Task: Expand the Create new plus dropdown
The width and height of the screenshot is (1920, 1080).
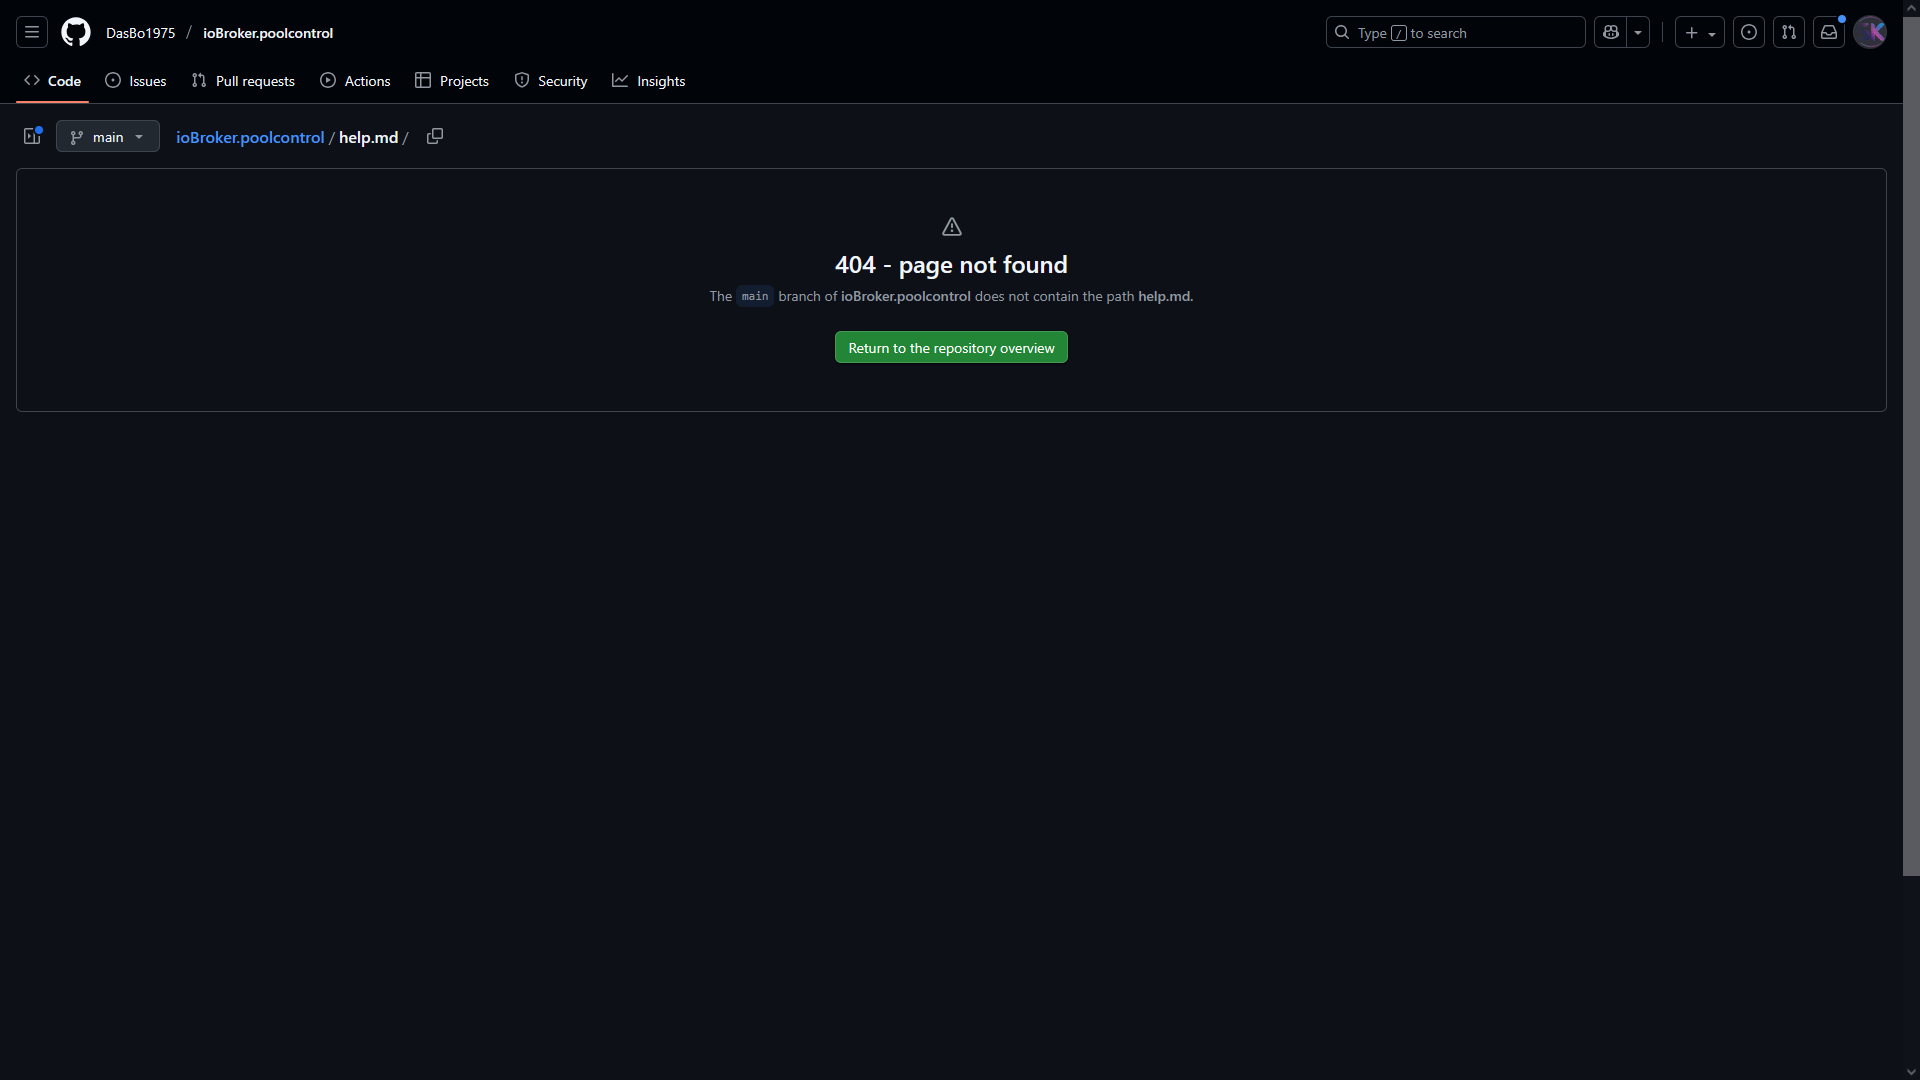Action: coord(1699,33)
